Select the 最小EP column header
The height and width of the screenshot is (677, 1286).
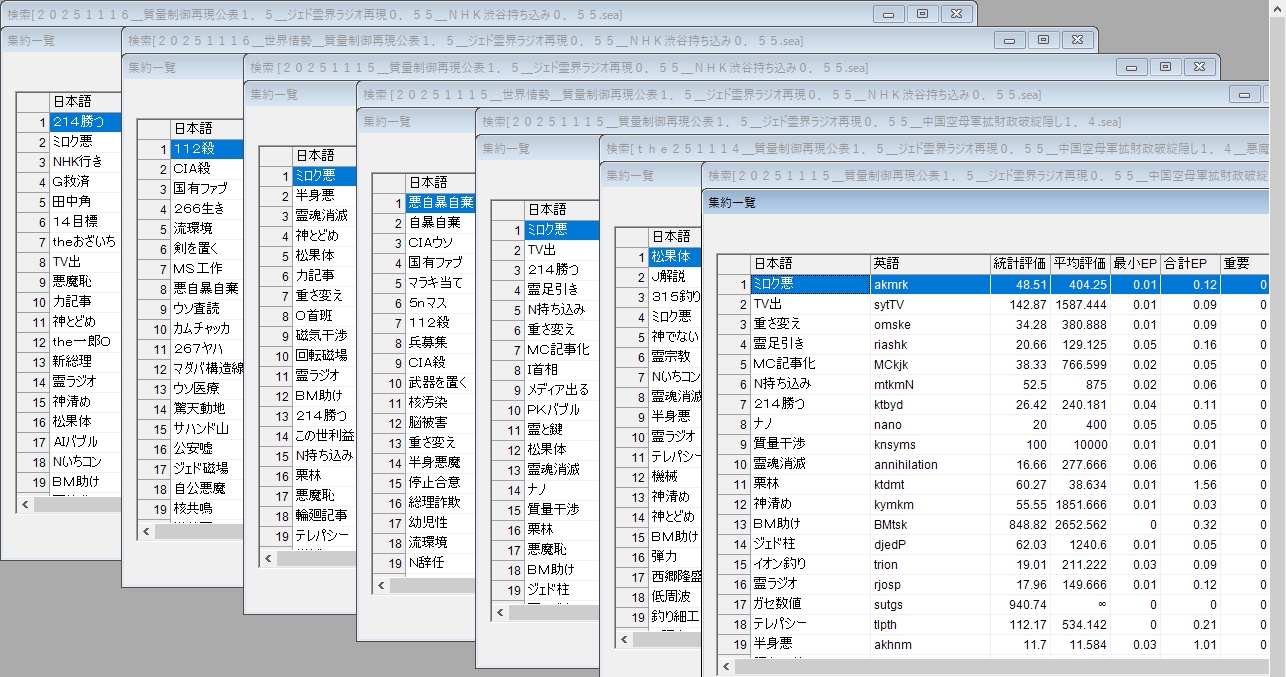click(x=1135, y=264)
